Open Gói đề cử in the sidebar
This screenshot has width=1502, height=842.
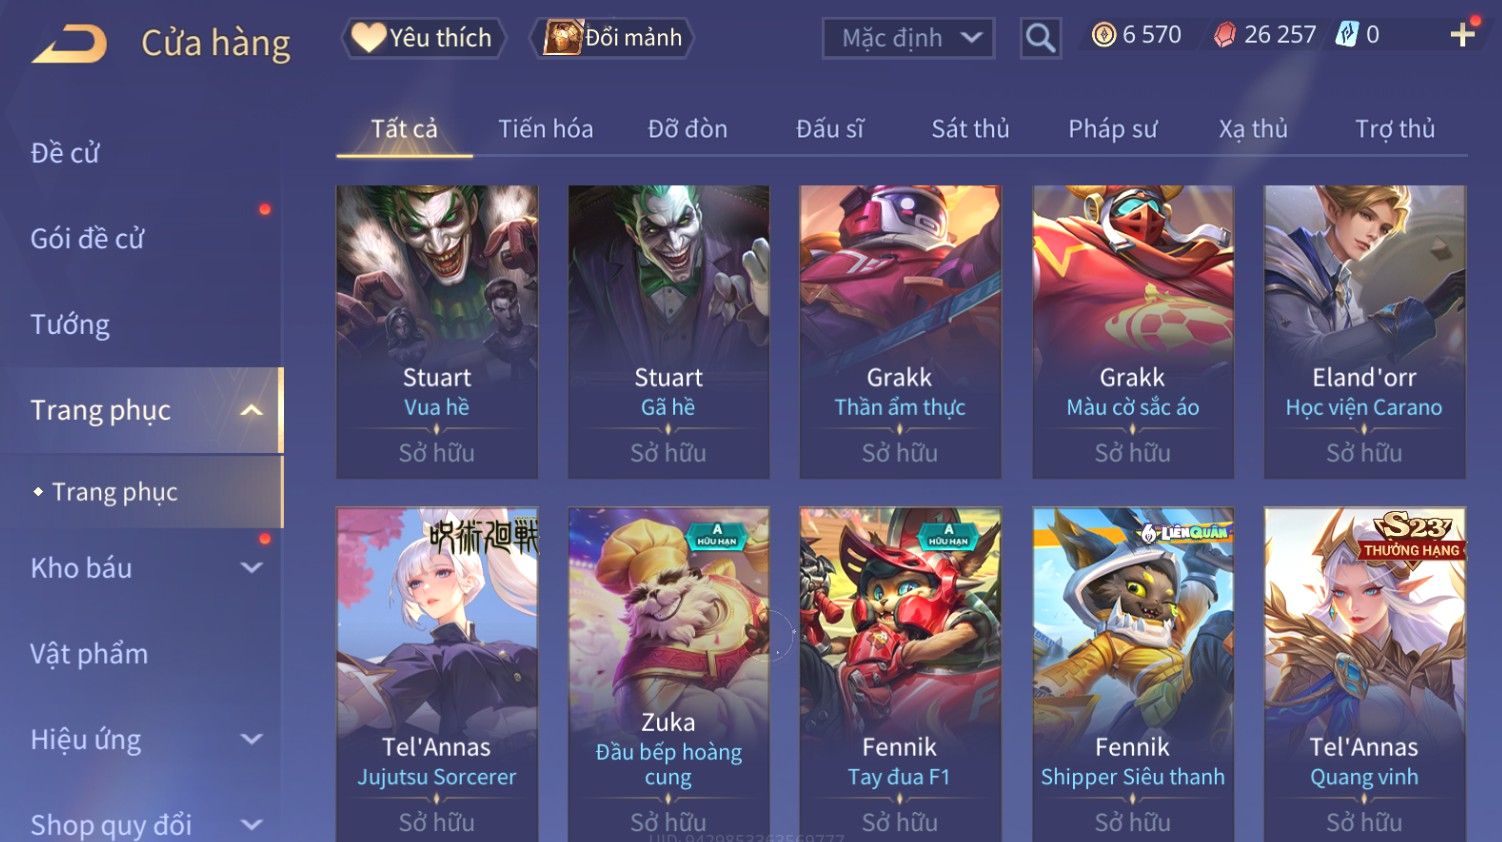point(87,239)
